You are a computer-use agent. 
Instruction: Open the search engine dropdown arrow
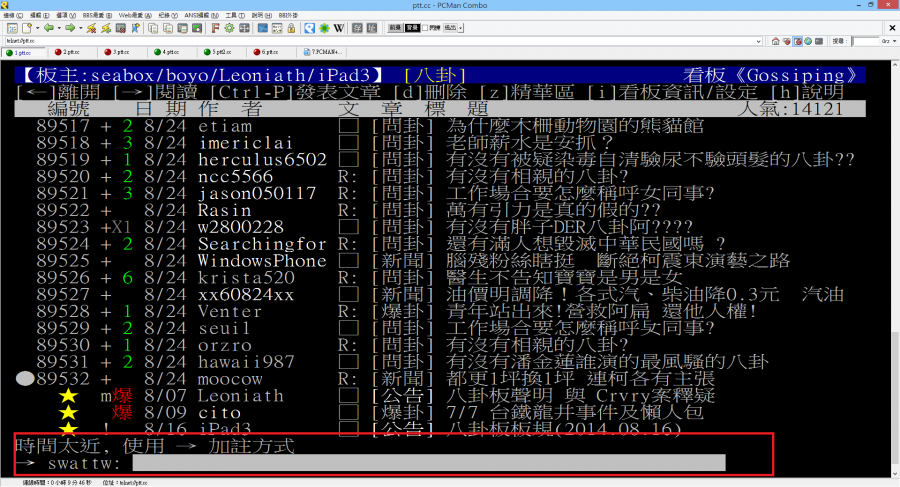[893, 41]
